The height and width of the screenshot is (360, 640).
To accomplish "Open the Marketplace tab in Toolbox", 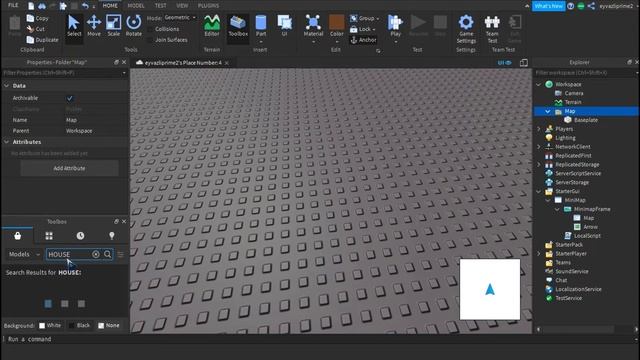I will [x=18, y=236].
